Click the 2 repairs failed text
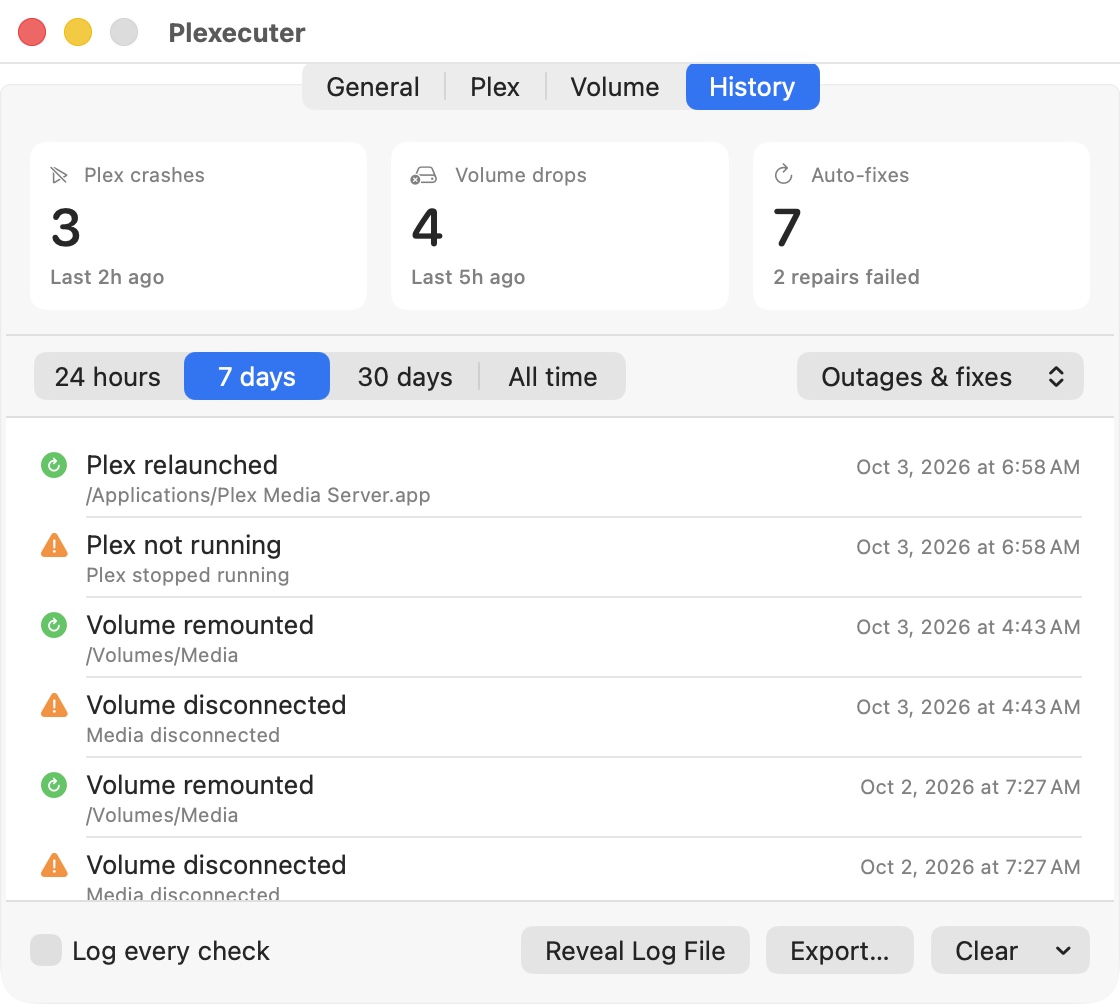Viewport: 1120px width, 1004px height. (846, 277)
